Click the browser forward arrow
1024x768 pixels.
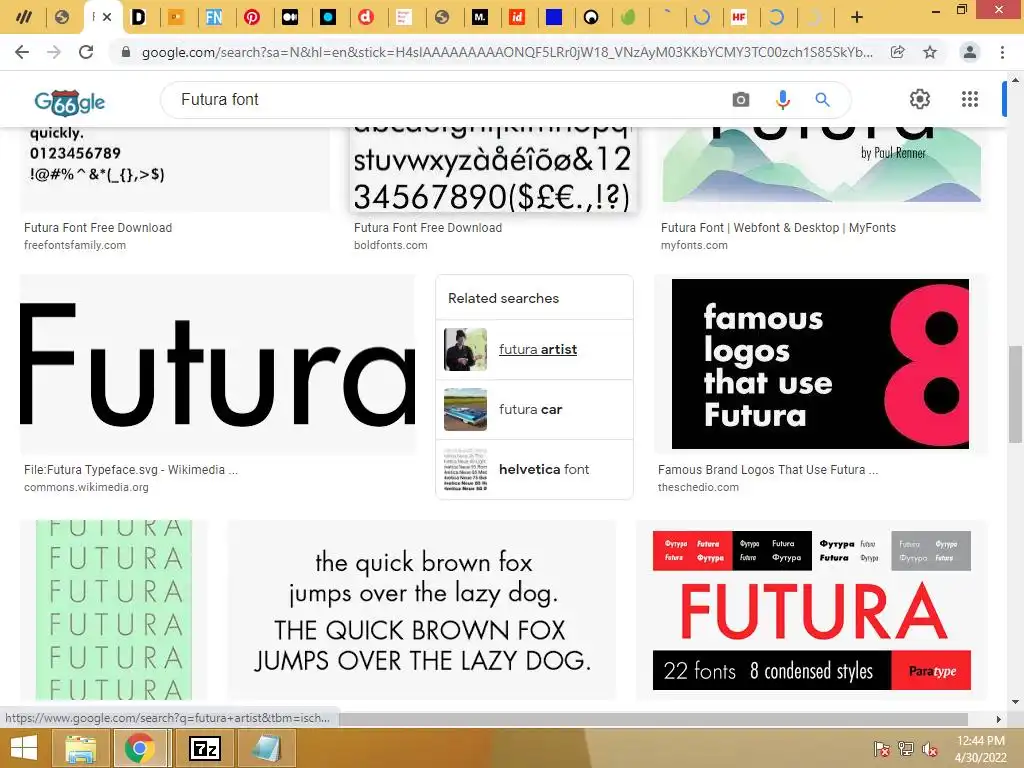click(54, 52)
